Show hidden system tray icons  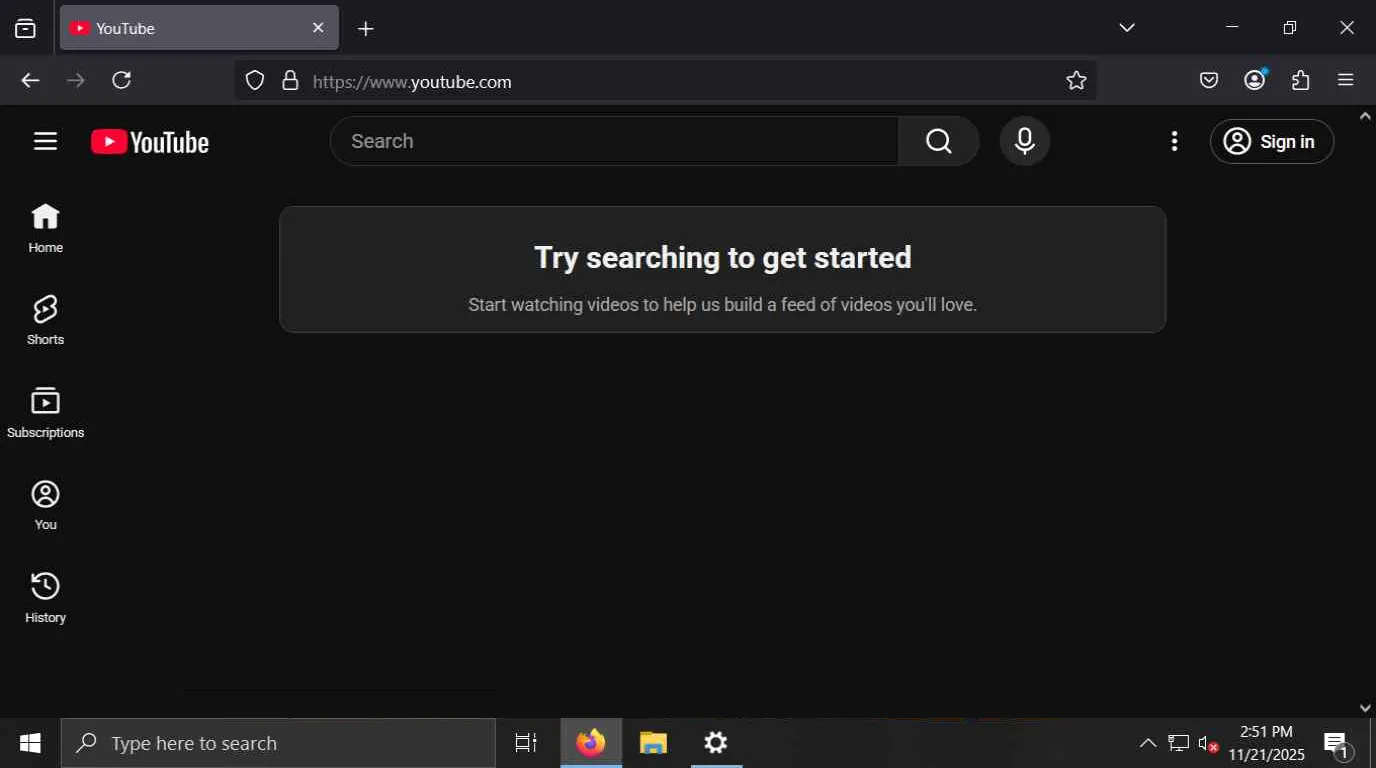coord(1148,743)
